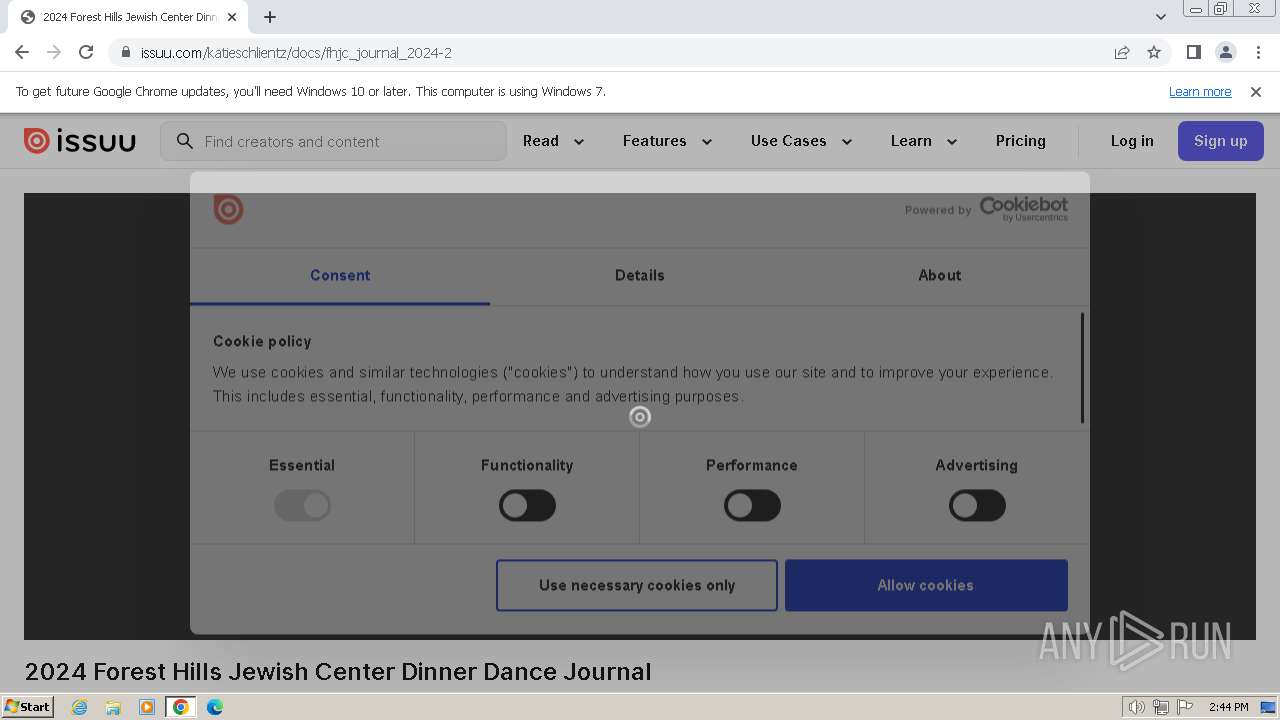Share this page icon in address bar

coord(1122,52)
